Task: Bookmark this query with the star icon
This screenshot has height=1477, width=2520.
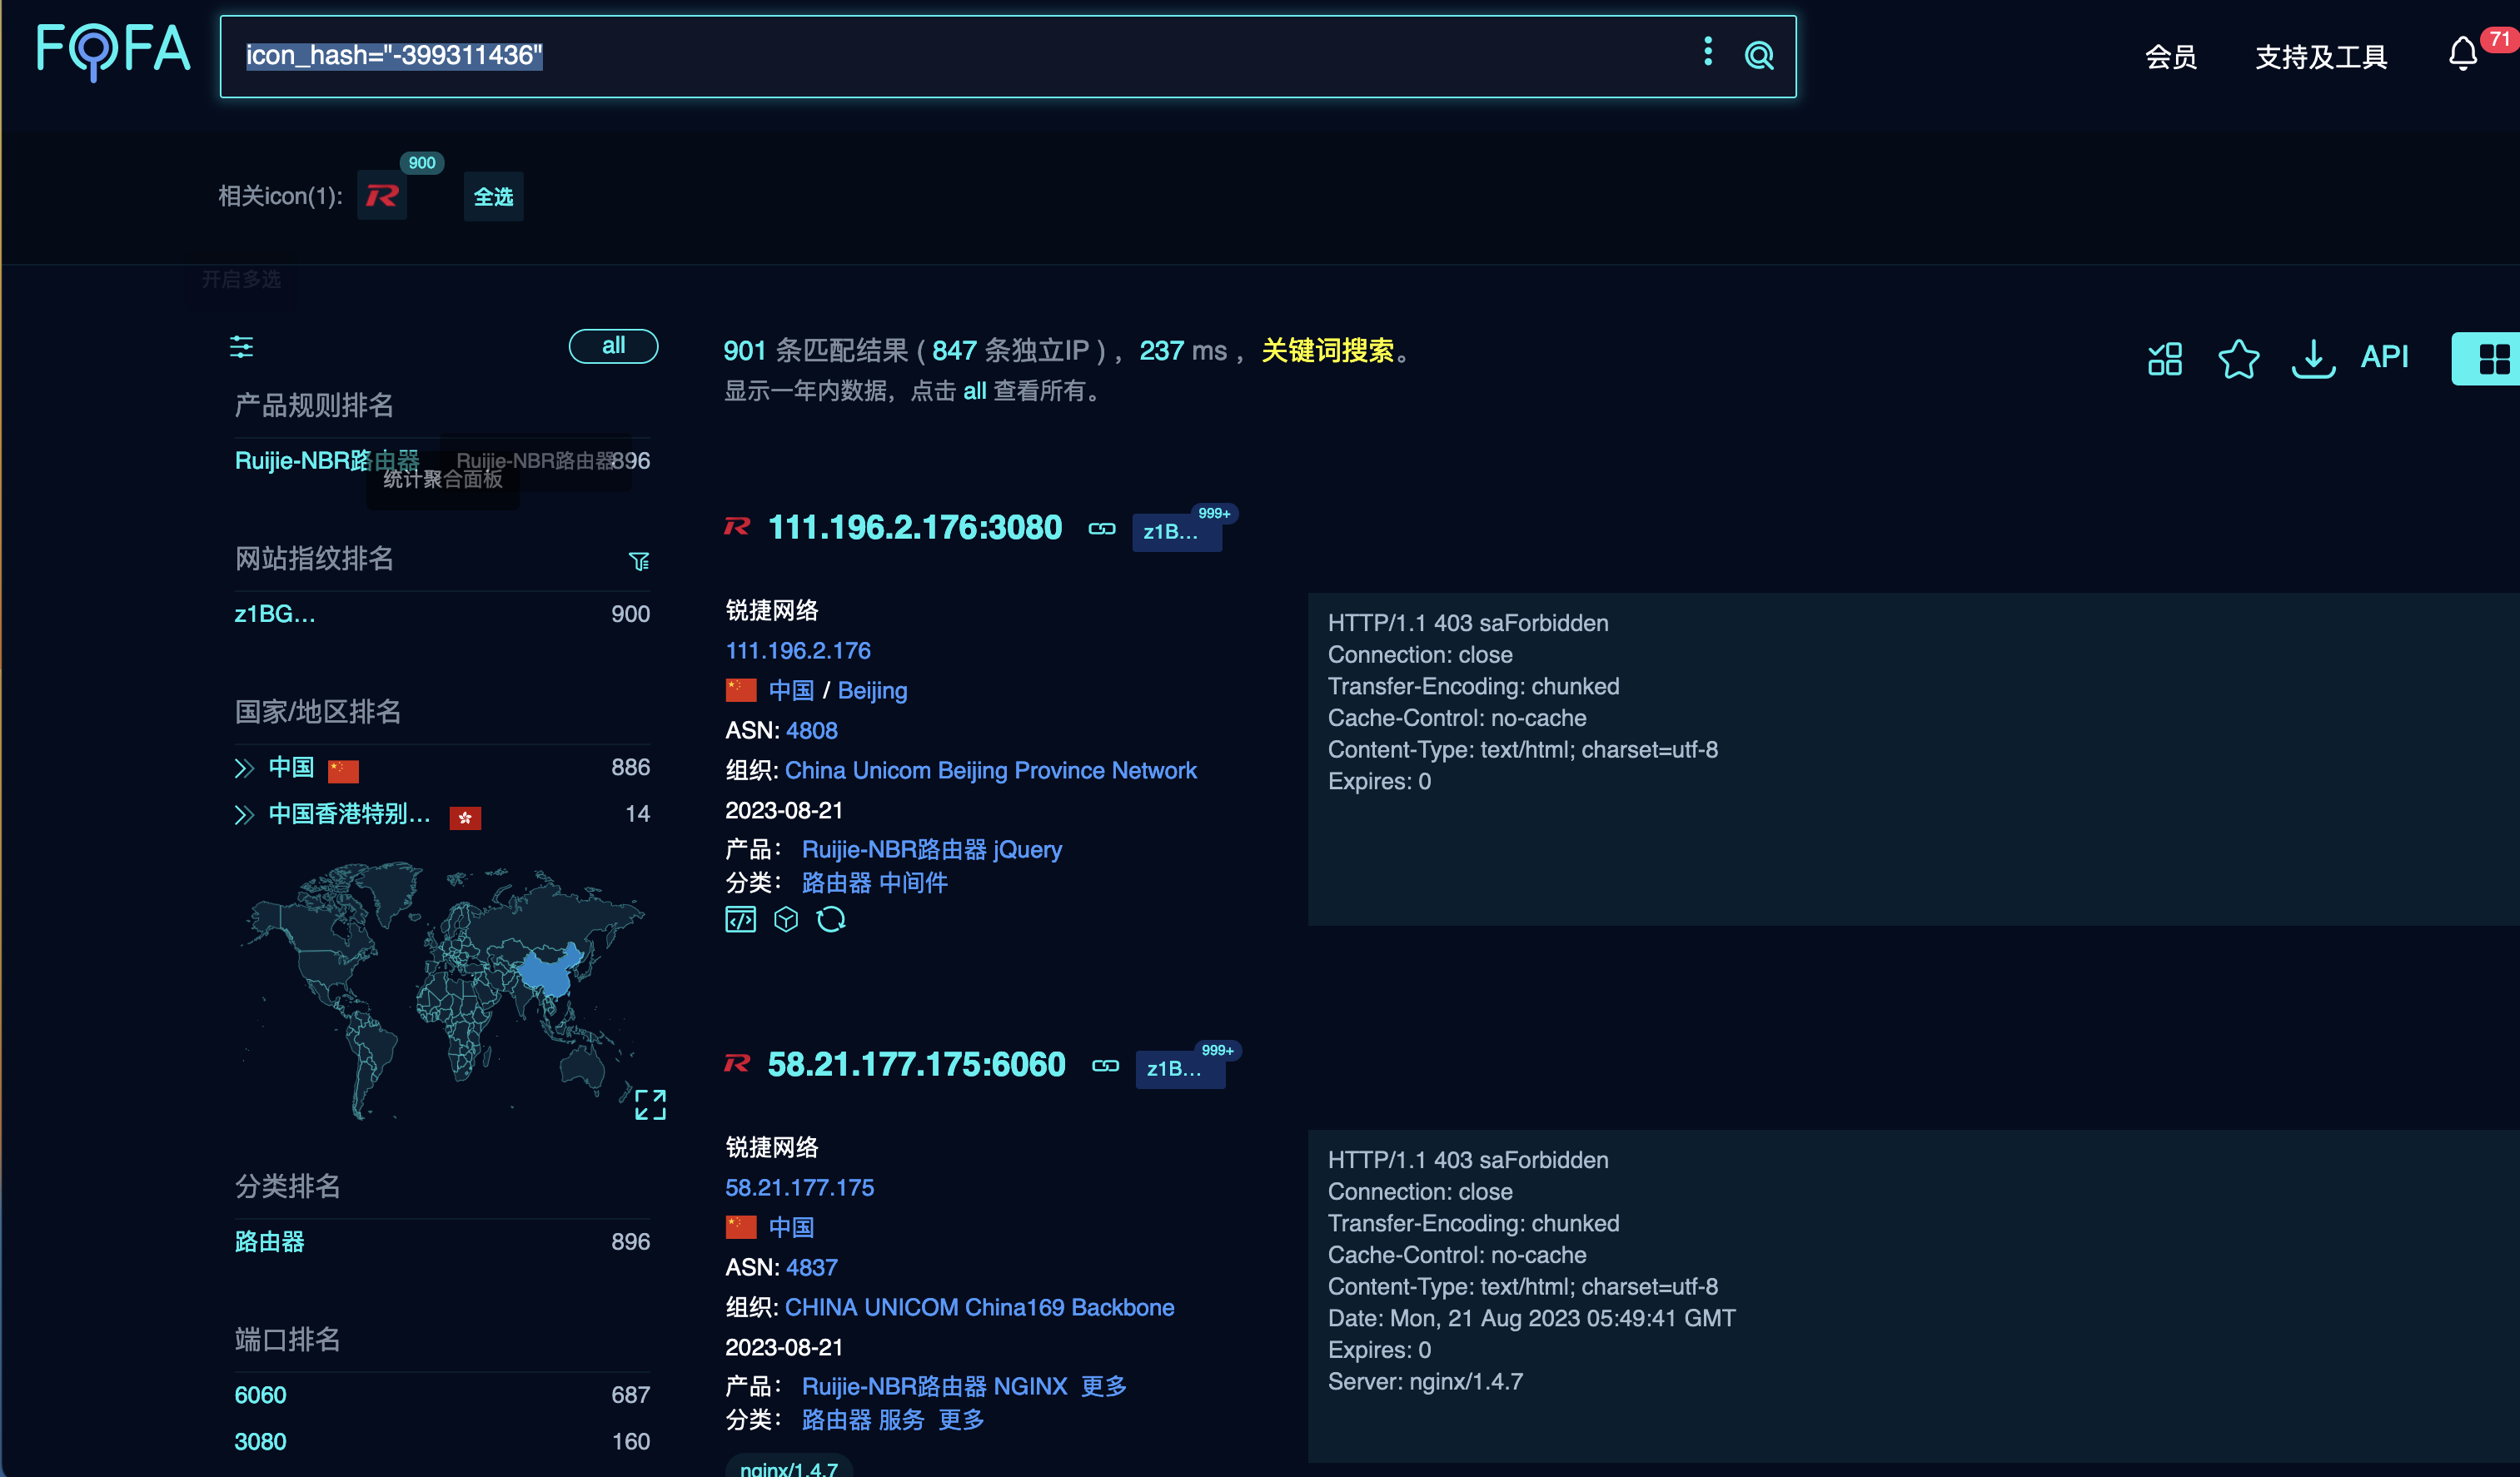Action: tap(2238, 358)
